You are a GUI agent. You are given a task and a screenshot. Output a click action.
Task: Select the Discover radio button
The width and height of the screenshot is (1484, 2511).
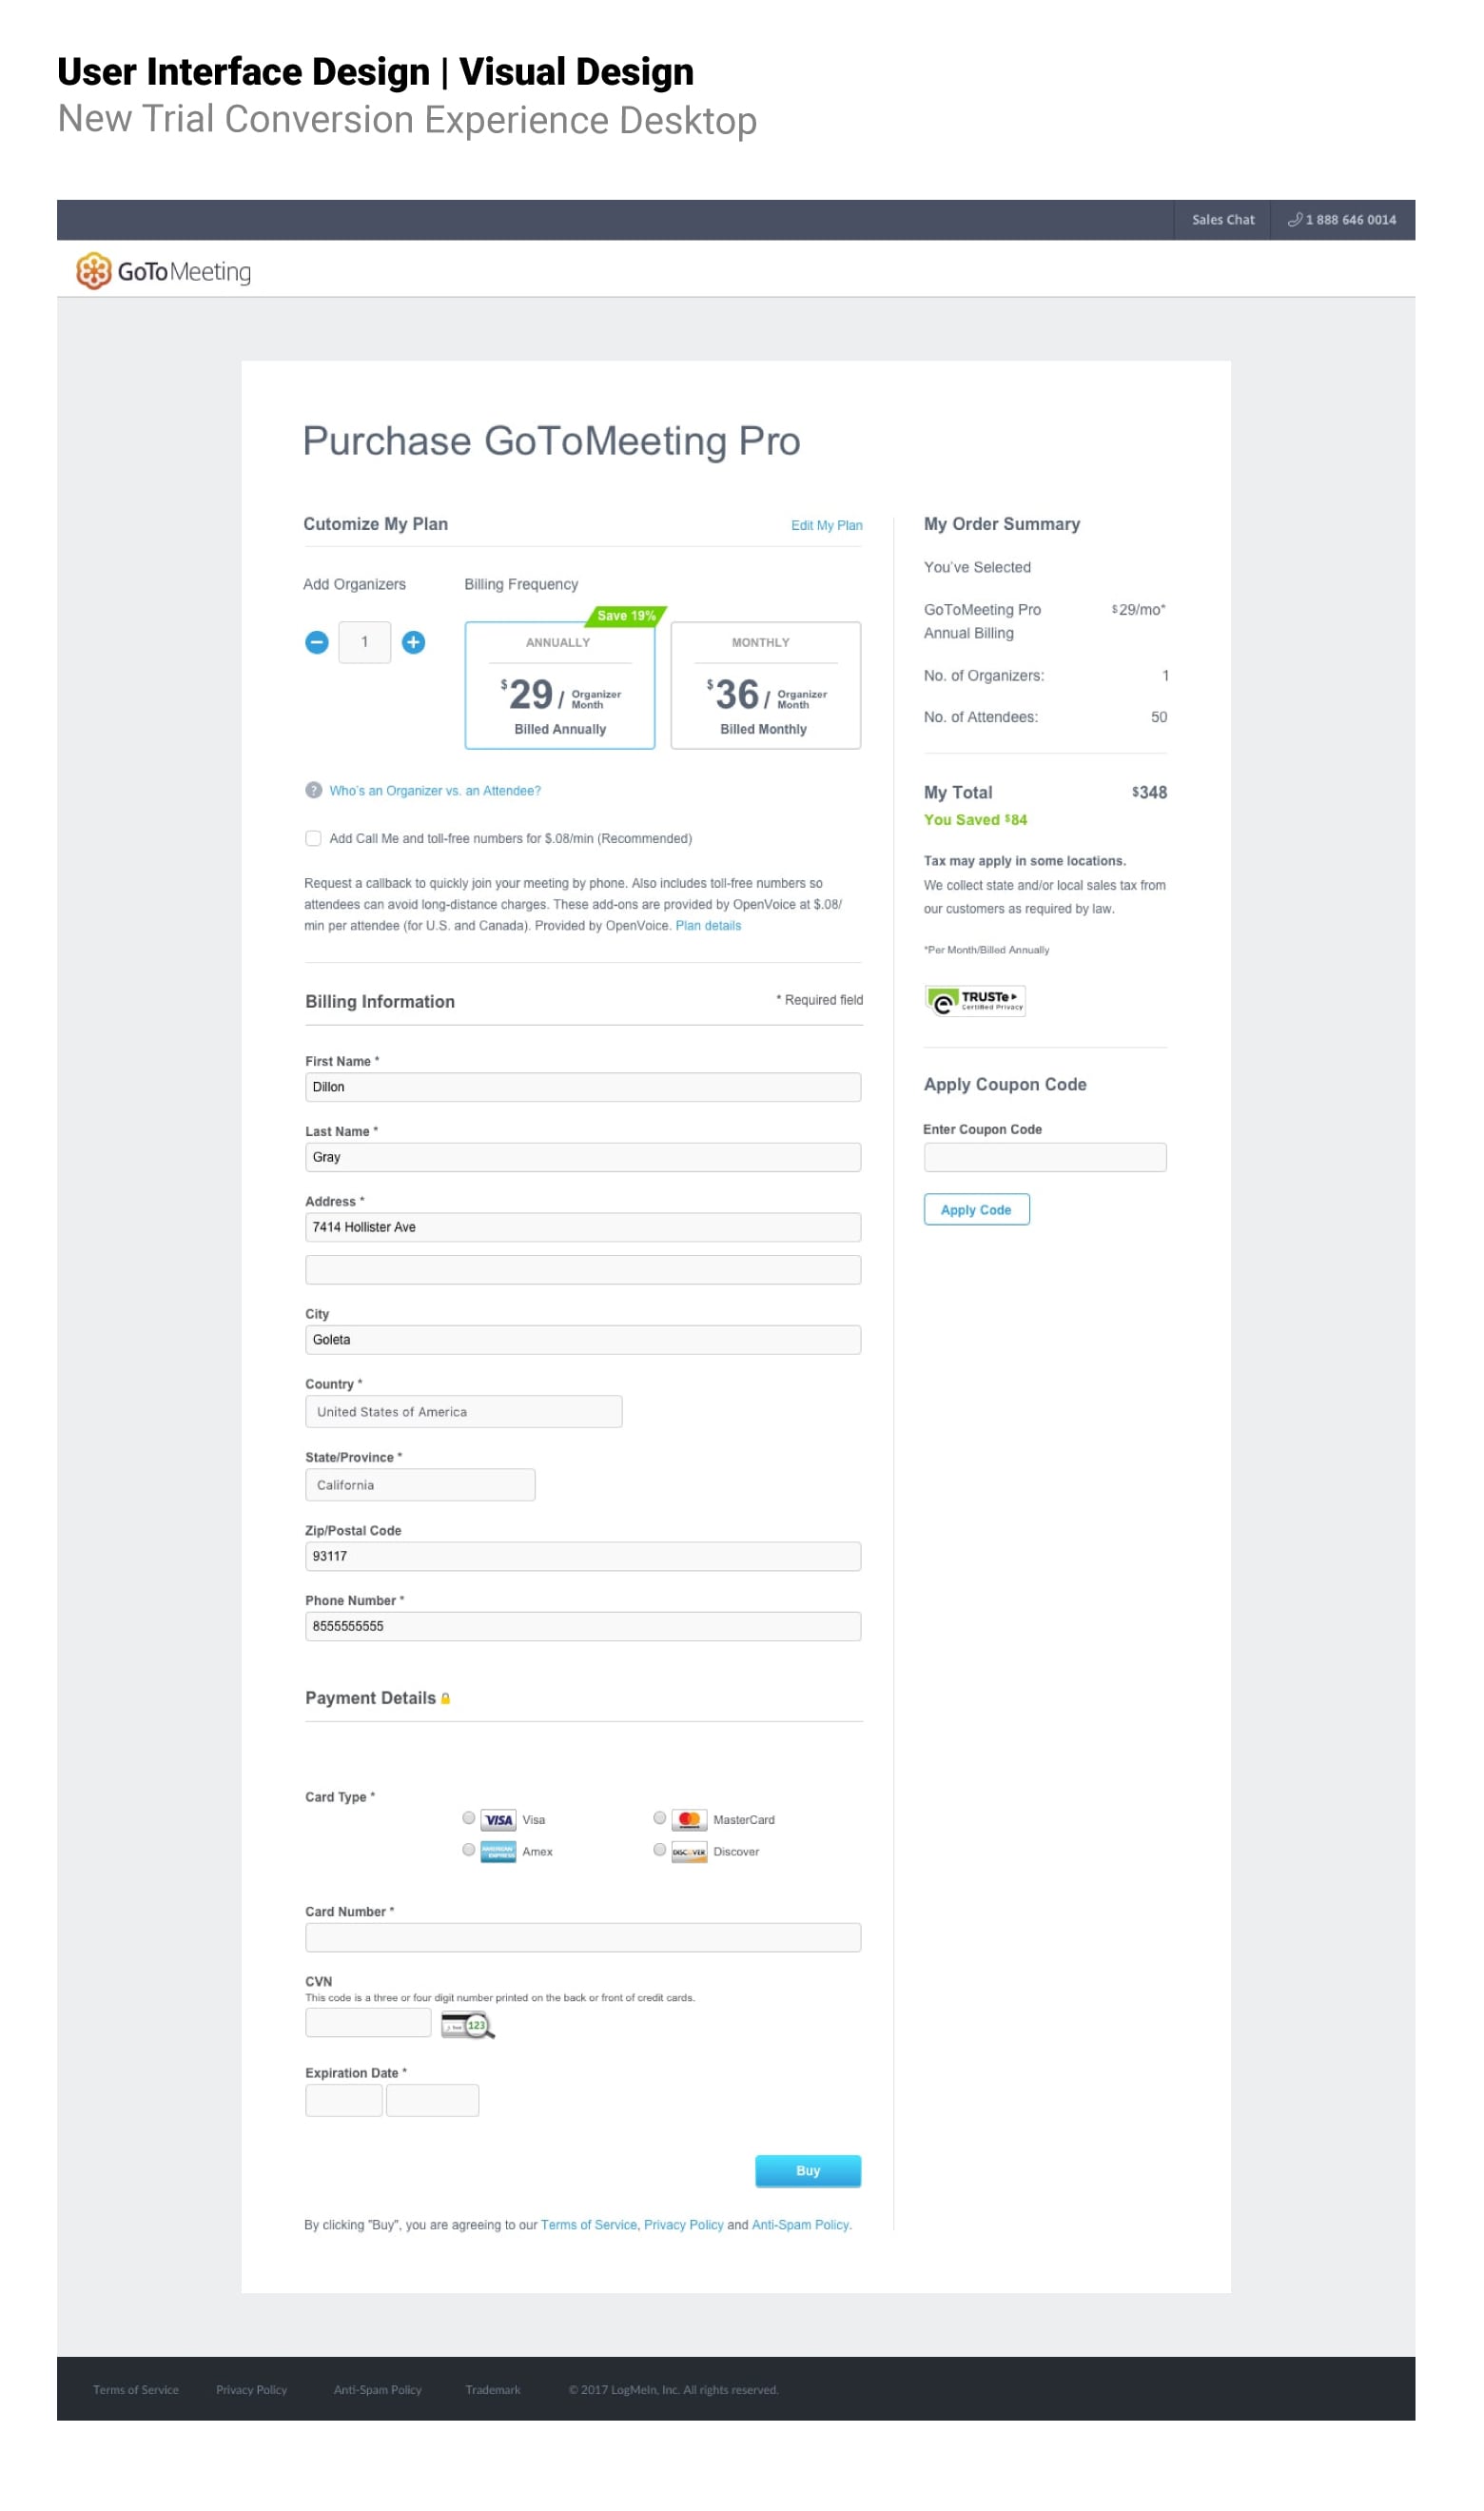(660, 1851)
